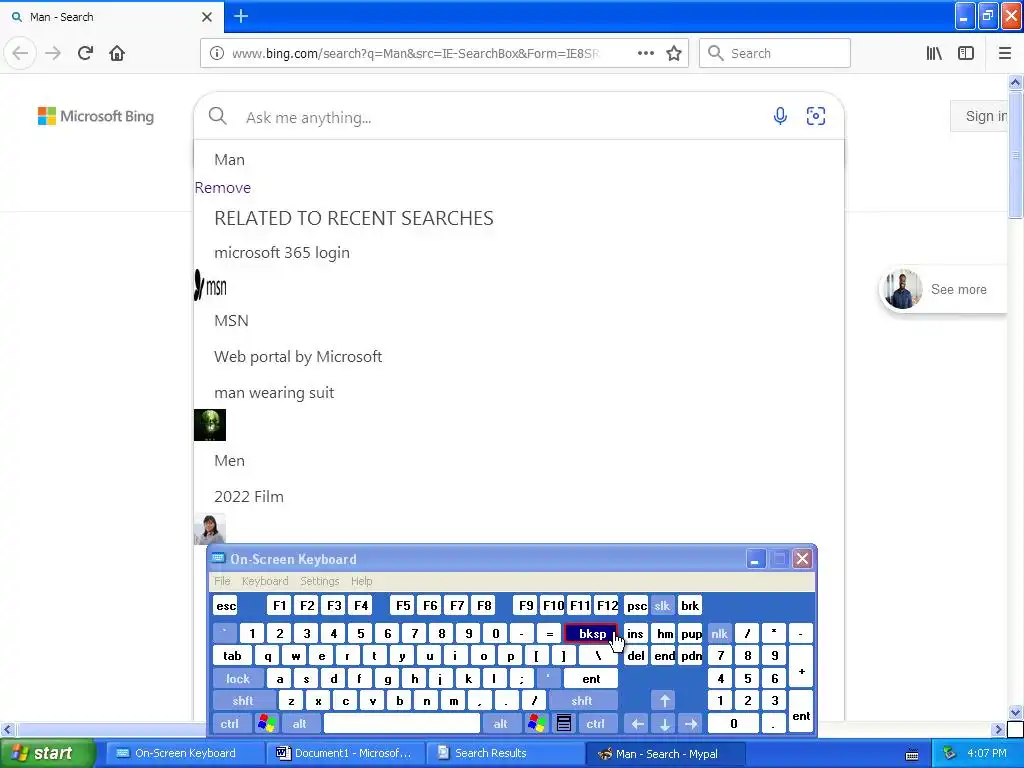Toggle the nlk num lock key
Viewport: 1024px width, 768px height.
point(720,633)
